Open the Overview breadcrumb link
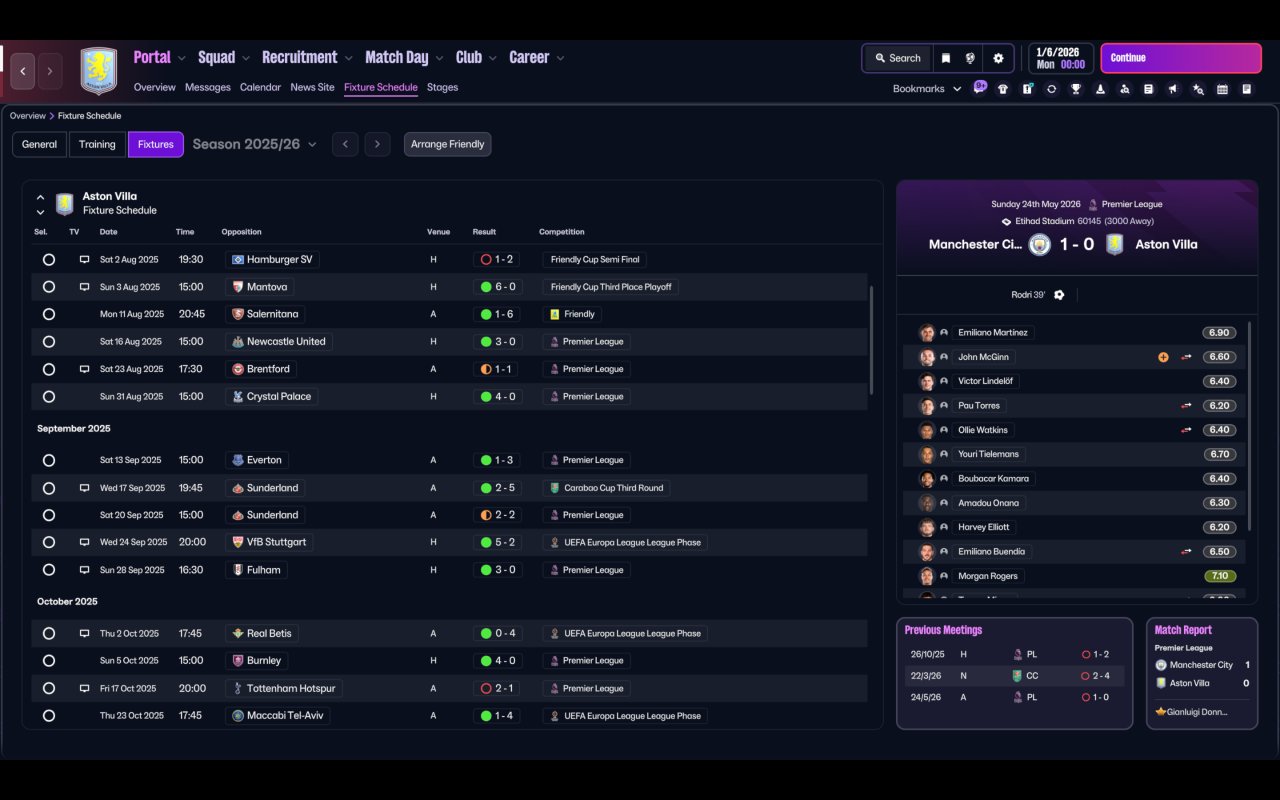Viewport: 1280px width, 800px height. point(28,116)
